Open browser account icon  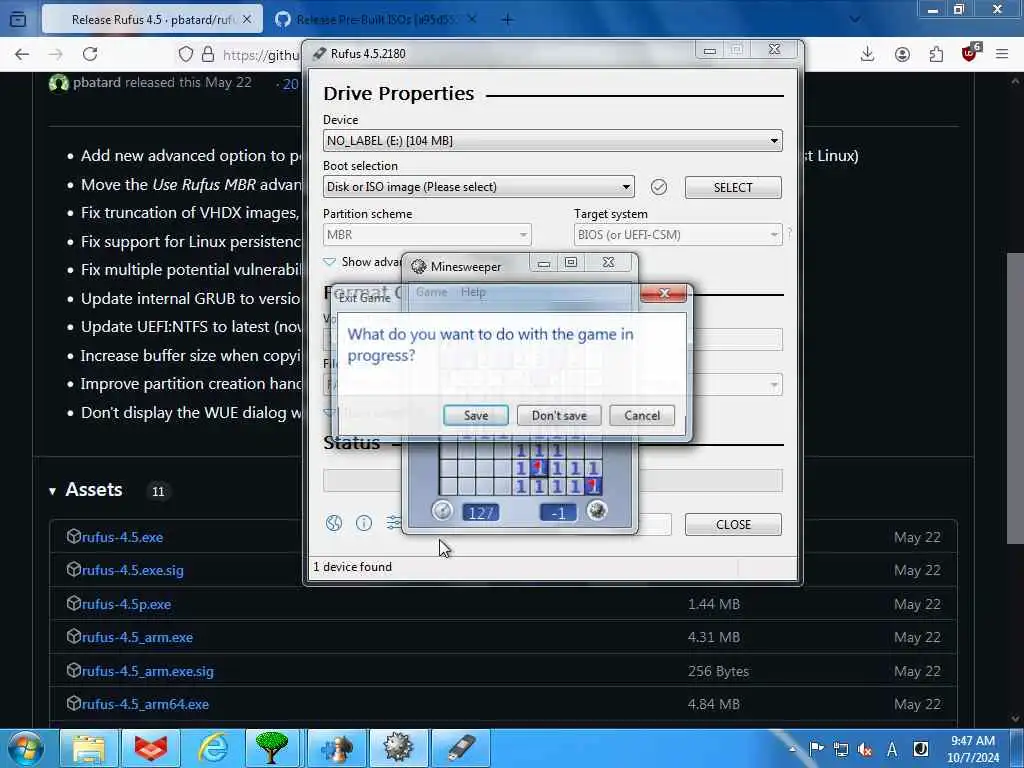click(903, 54)
